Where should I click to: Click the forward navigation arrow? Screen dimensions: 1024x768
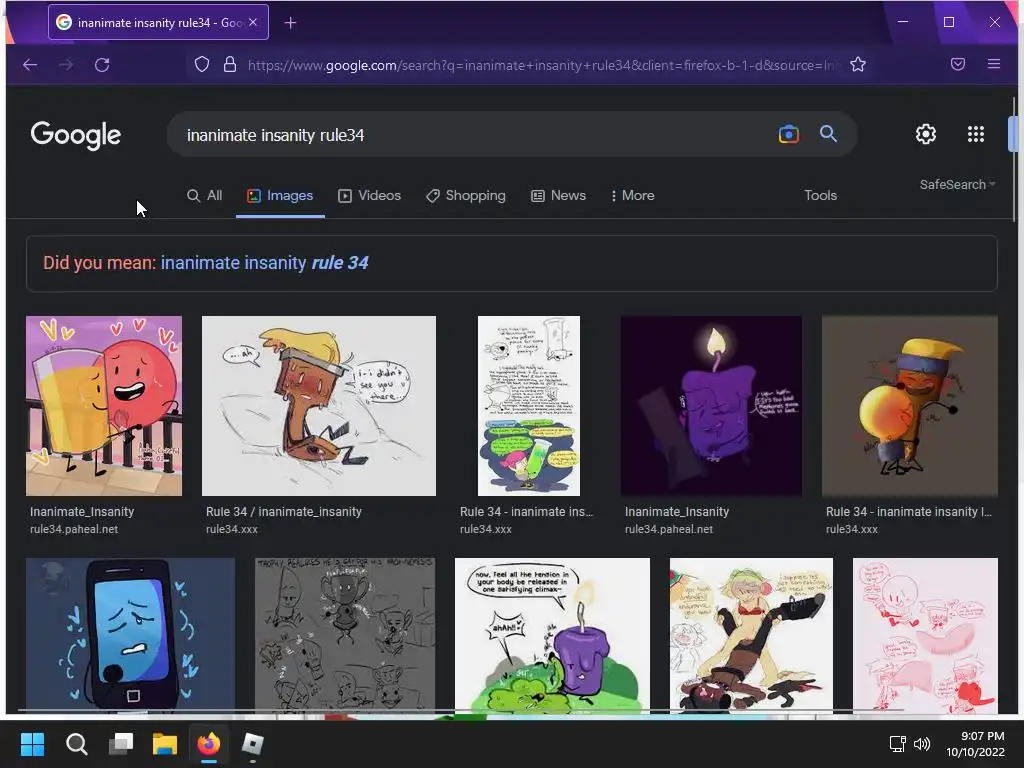(x=66, y=65)
